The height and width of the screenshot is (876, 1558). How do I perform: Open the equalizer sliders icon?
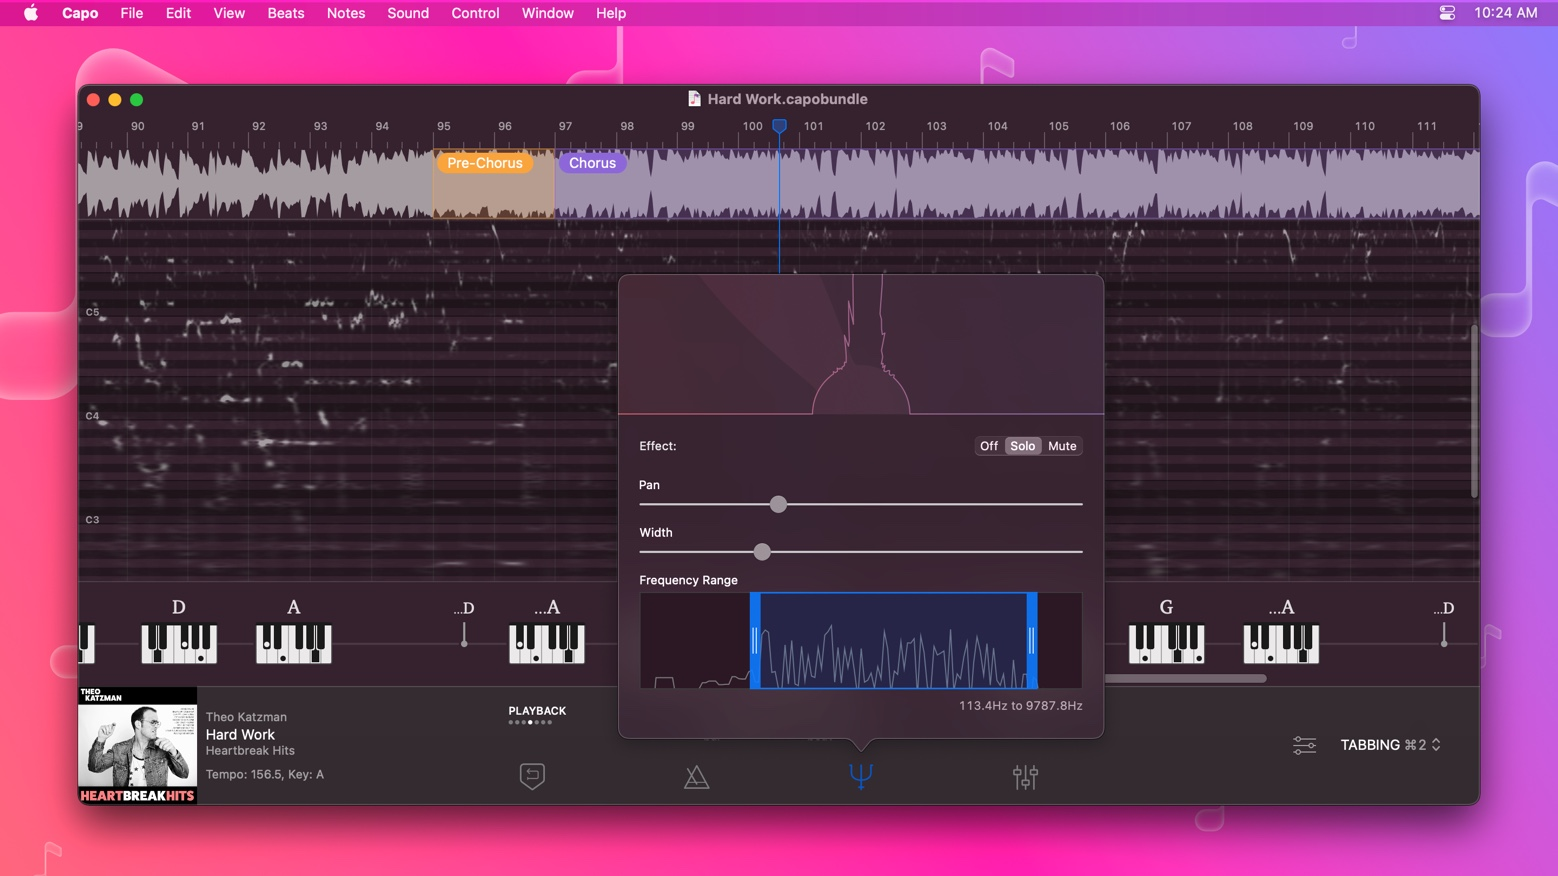coord(1025,777)
